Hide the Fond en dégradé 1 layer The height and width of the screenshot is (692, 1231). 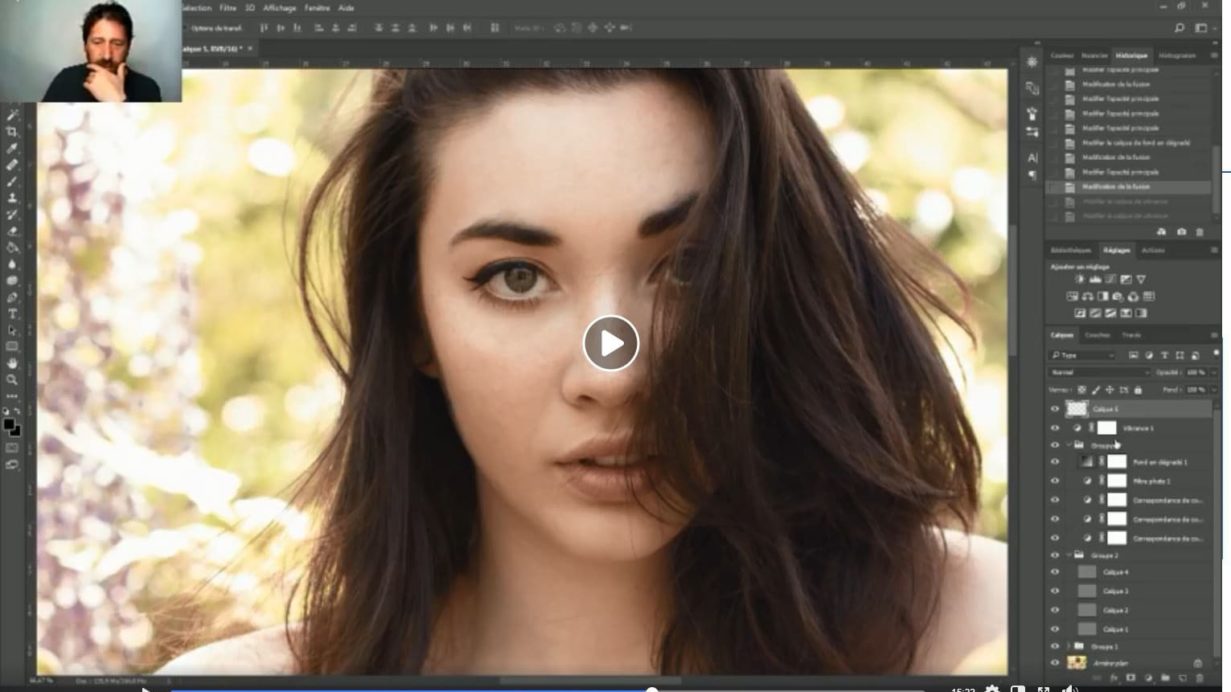click(1055, 462)
